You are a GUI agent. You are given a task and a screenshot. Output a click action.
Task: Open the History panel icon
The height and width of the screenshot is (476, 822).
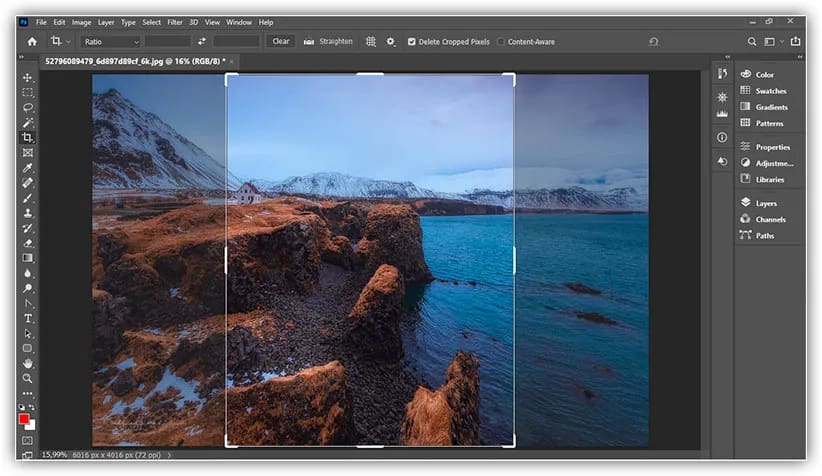click(x=722, y=73)
